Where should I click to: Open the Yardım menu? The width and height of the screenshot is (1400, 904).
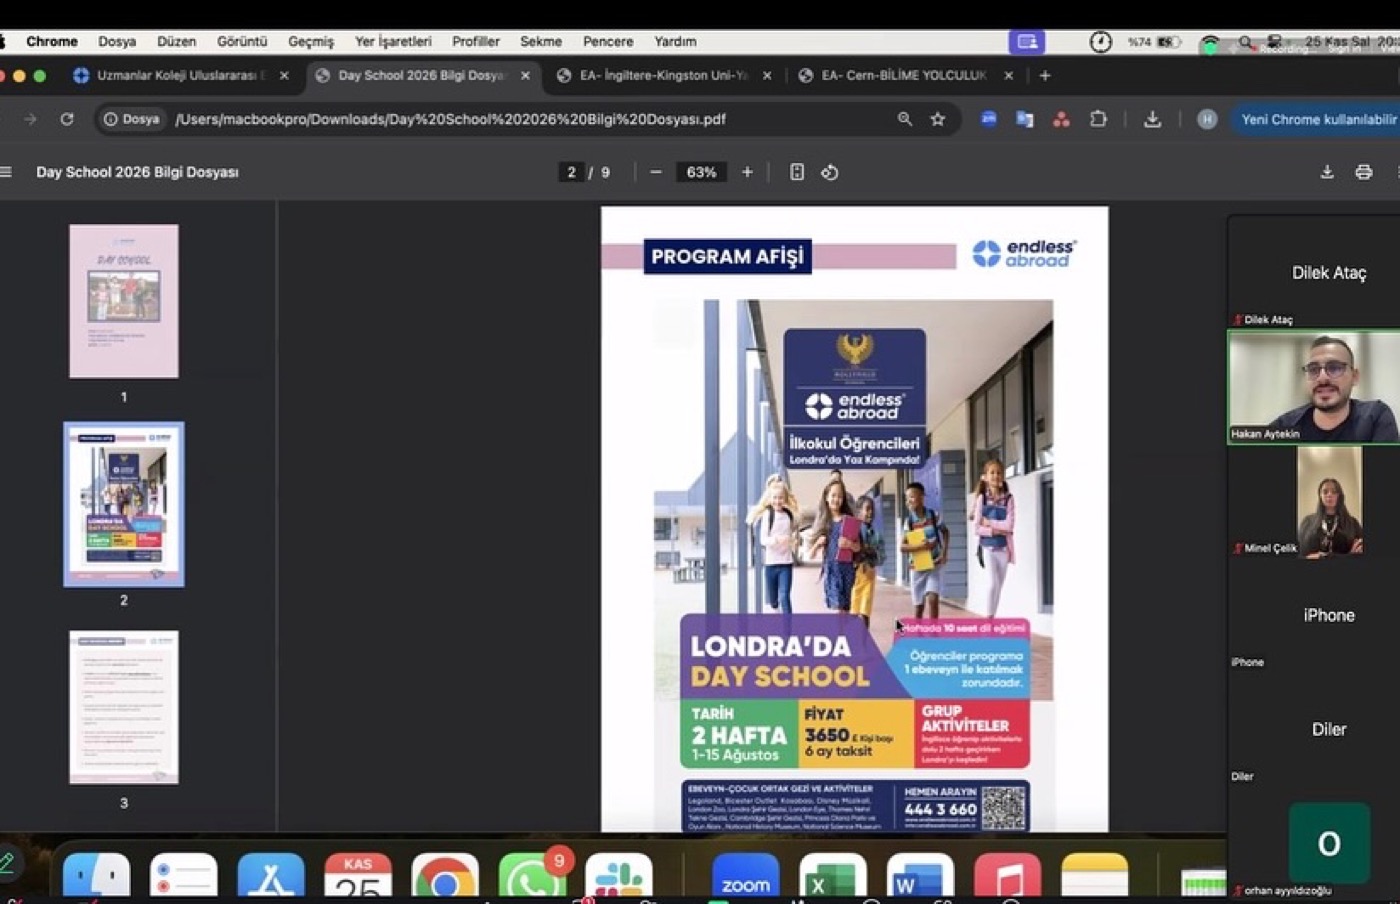(675, 41)
